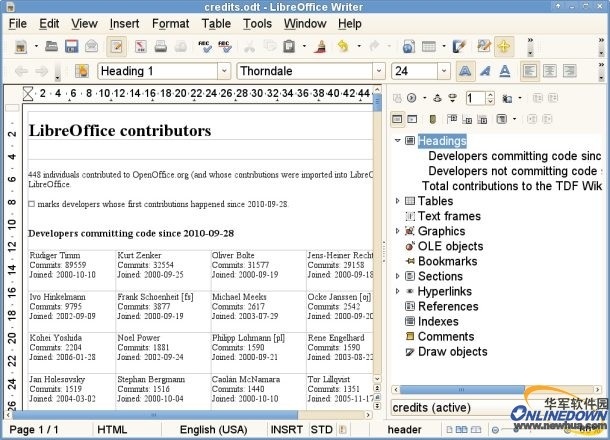Open the Tools menu
Screen dimensions: 610x440
point(258,24)
